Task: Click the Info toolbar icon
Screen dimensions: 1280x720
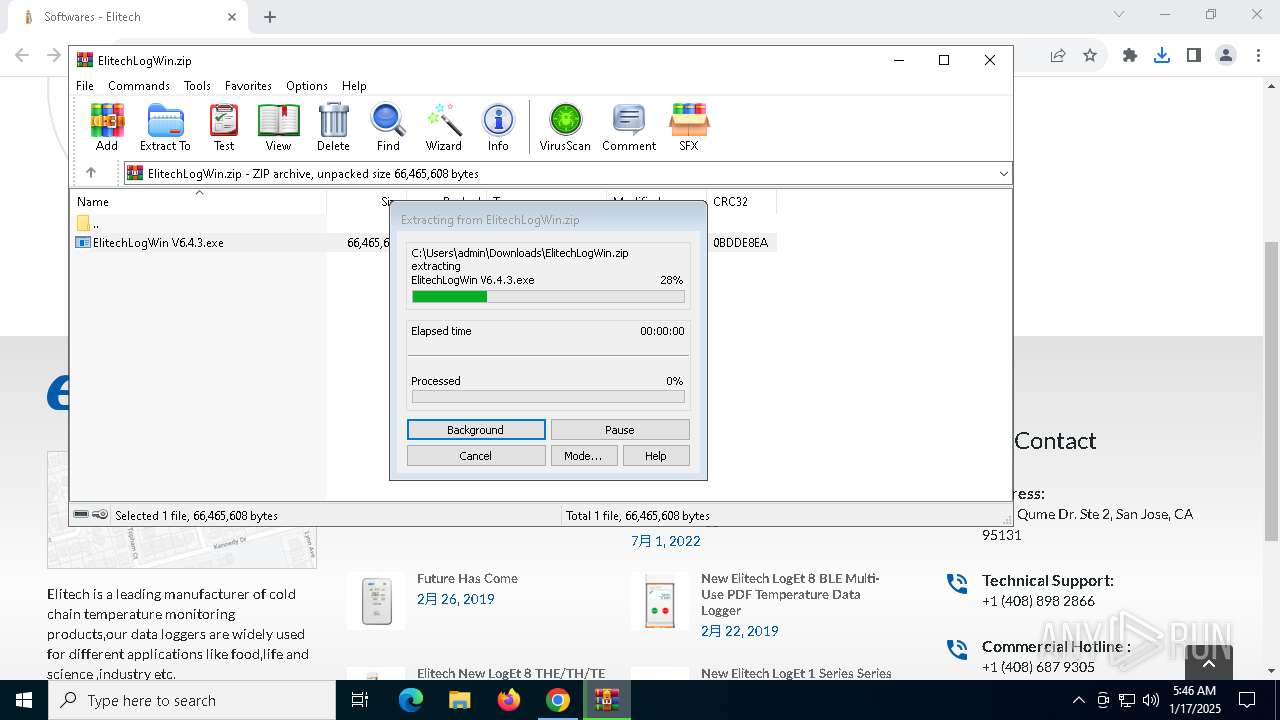Action: 498,127
